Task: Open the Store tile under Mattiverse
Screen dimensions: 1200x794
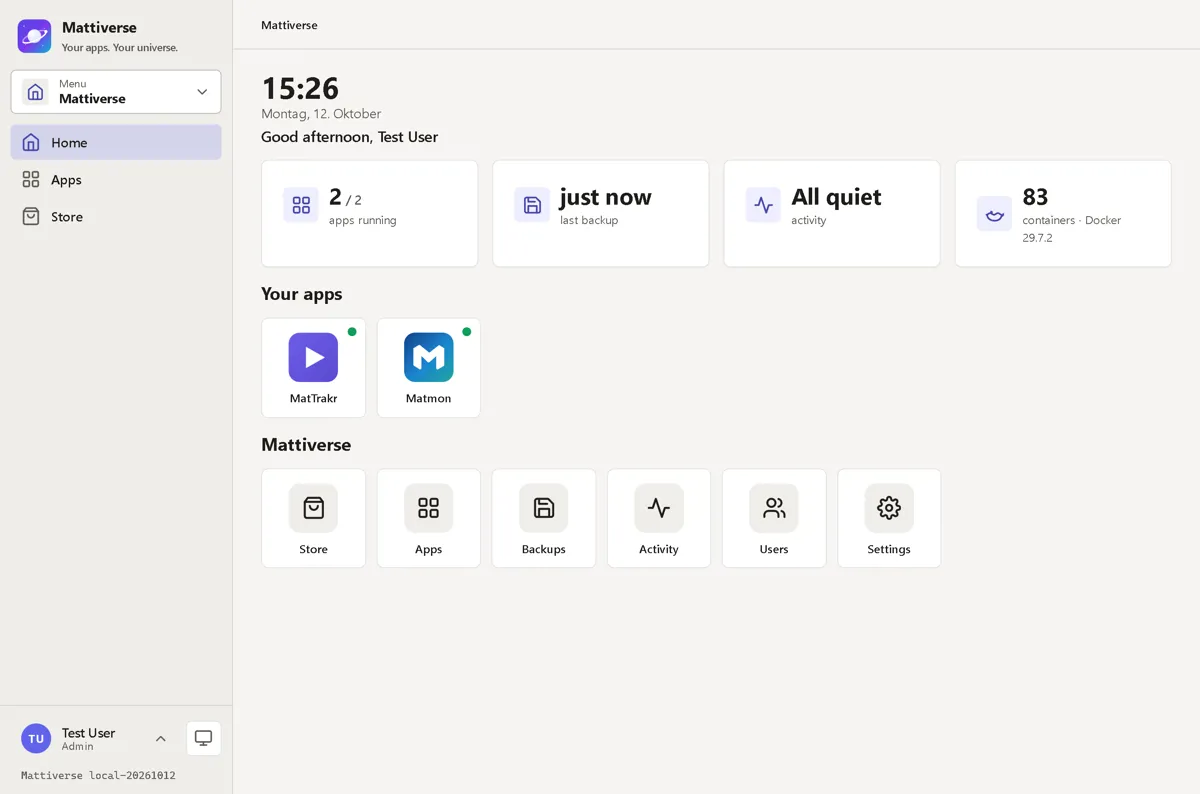Action: coord(313,518)
